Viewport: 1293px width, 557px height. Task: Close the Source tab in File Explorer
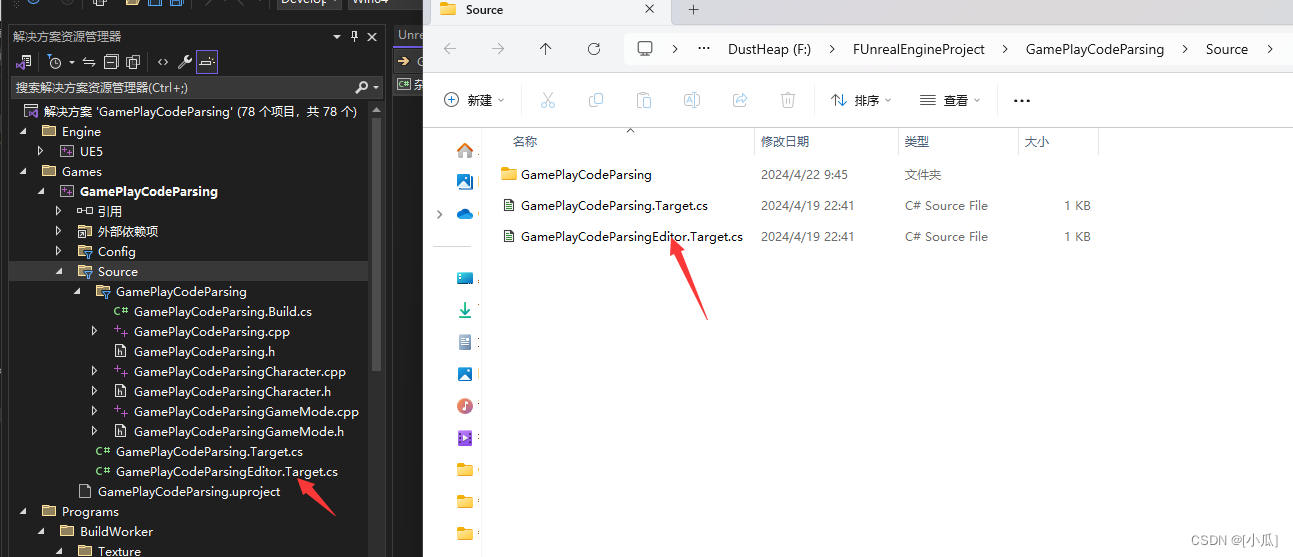(x=649, y=10)
